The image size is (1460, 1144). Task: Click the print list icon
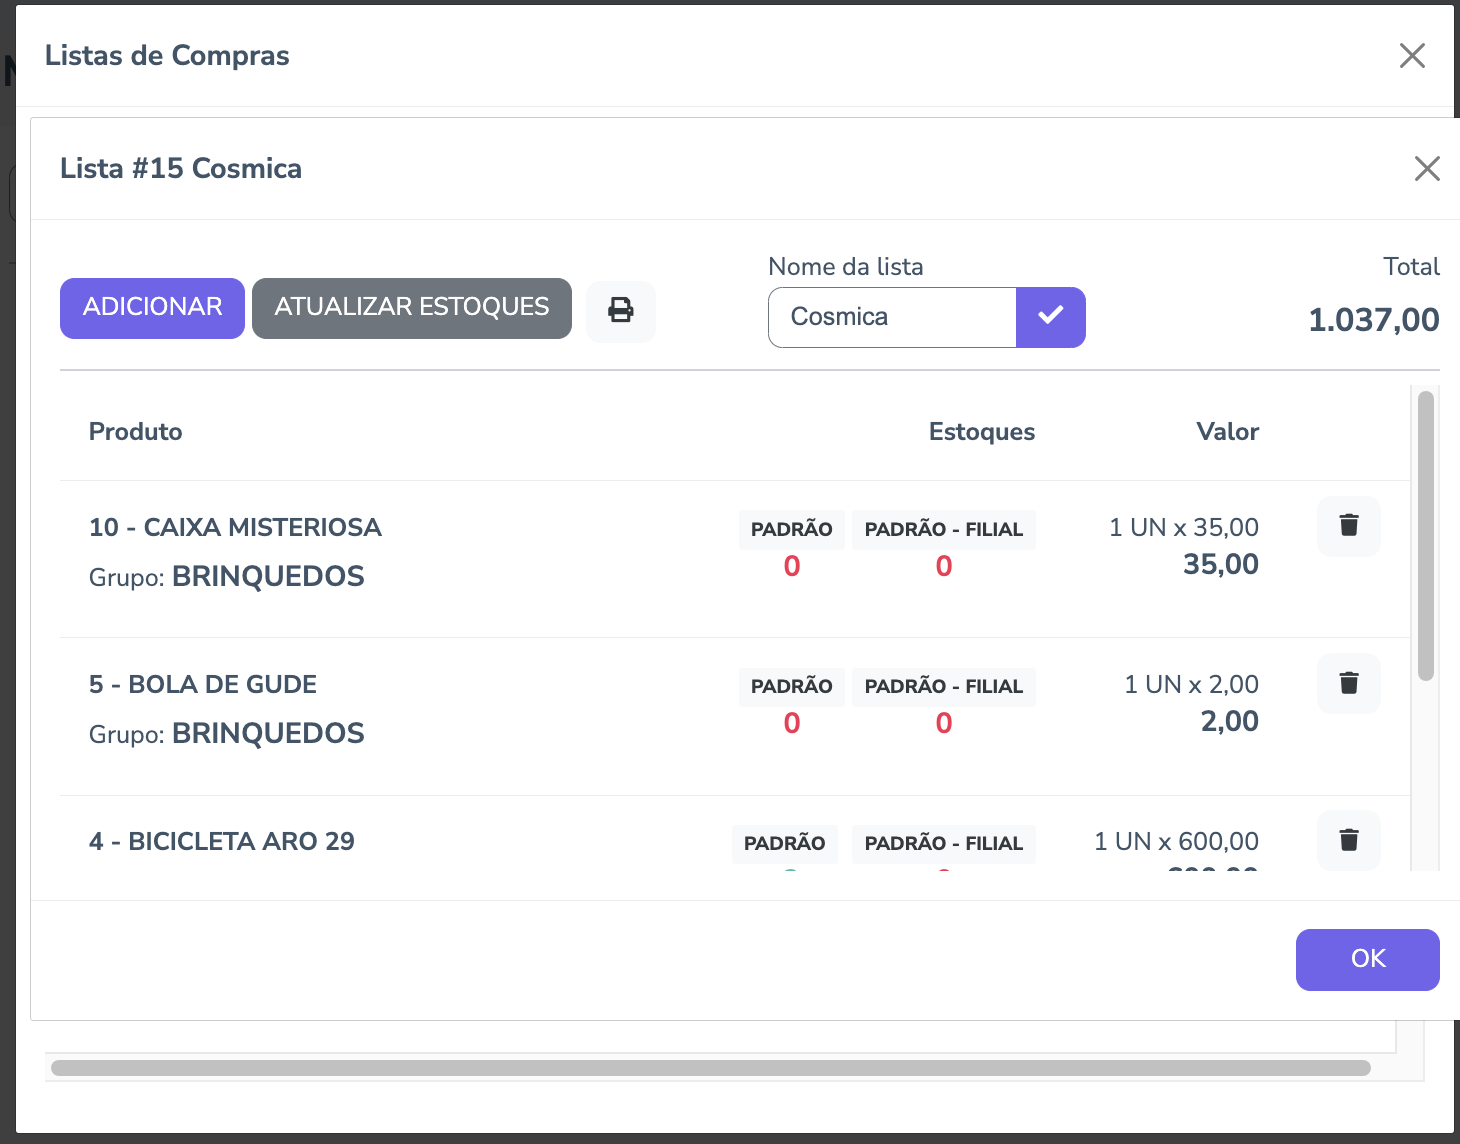(620, 311)
